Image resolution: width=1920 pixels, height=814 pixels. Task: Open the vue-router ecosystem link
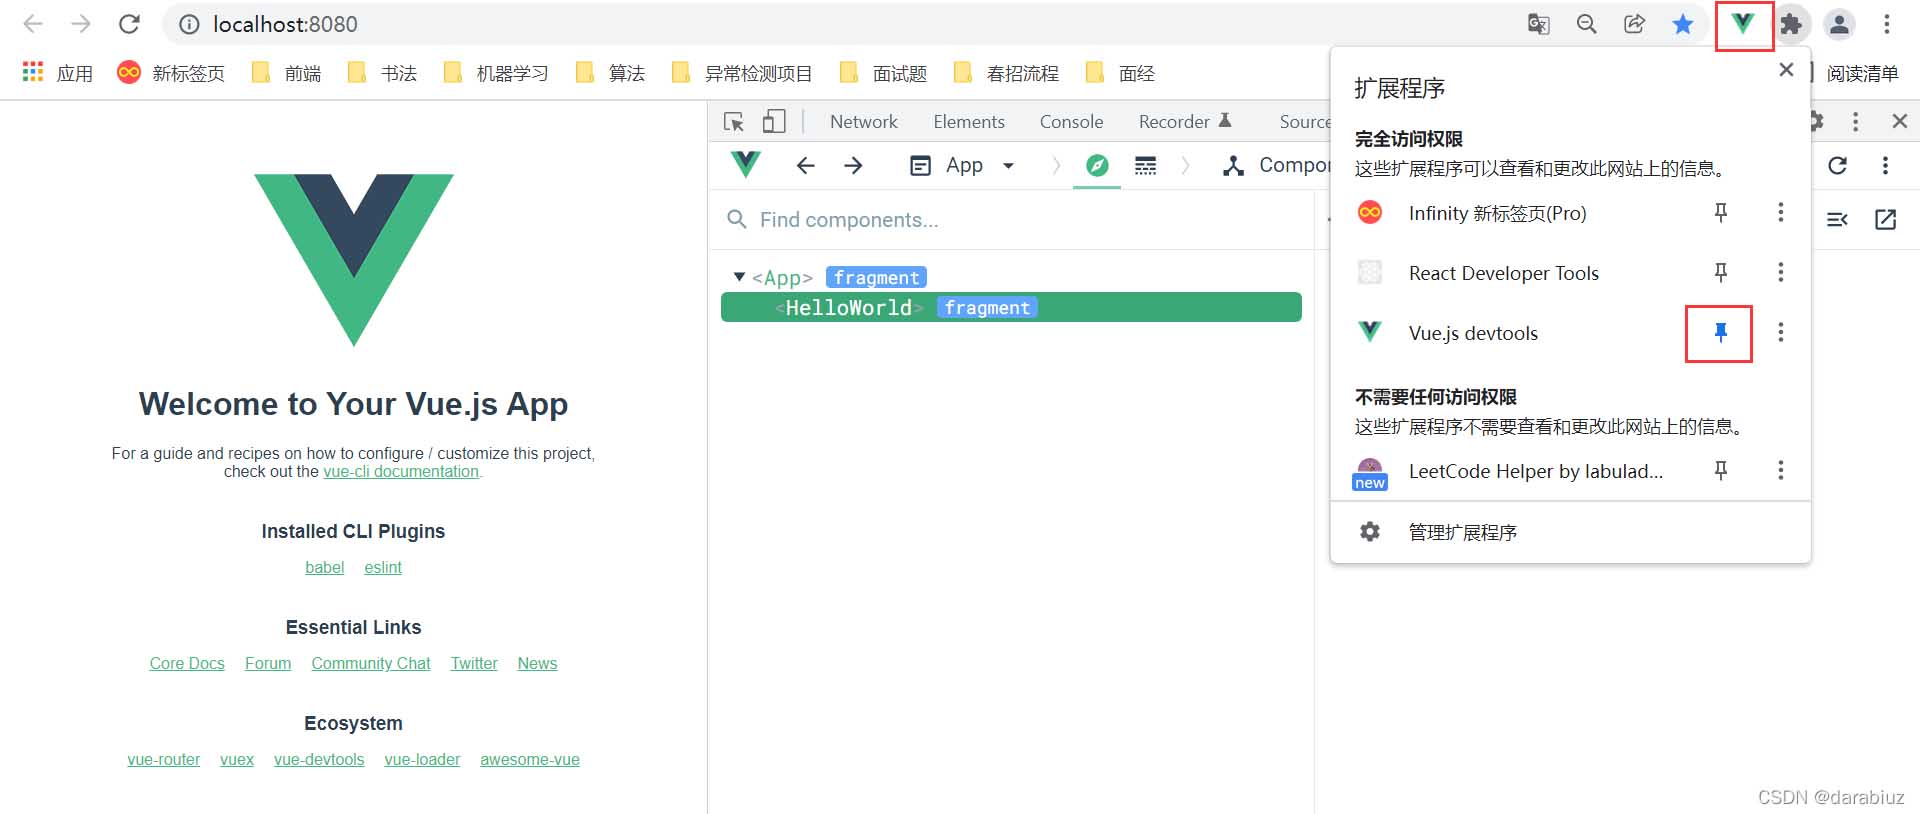pyautogui.click(x=164, y=759)
